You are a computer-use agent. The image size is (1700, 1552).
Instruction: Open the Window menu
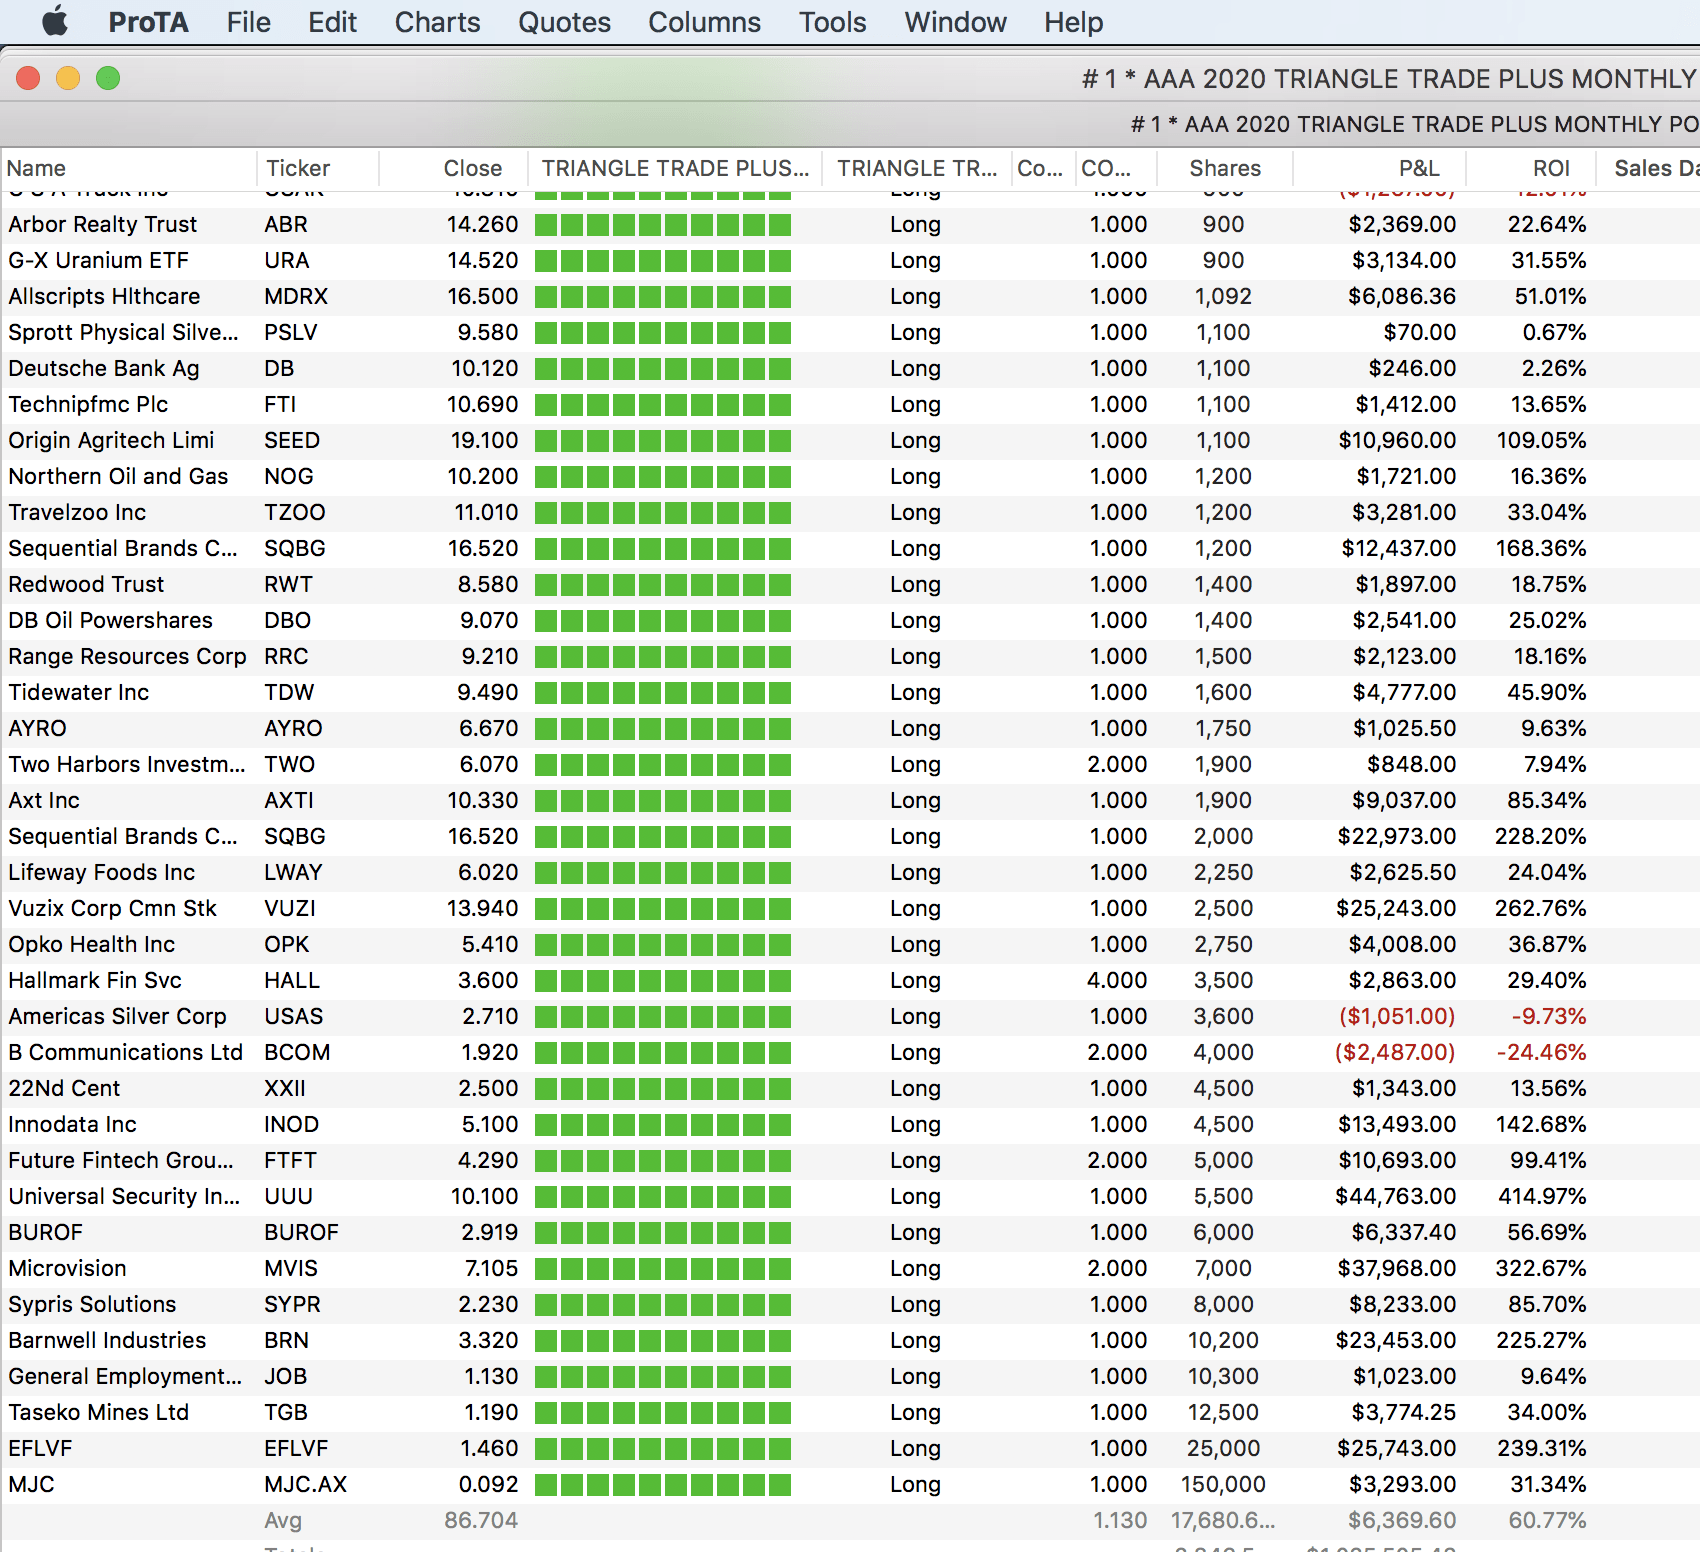(955, 22)
